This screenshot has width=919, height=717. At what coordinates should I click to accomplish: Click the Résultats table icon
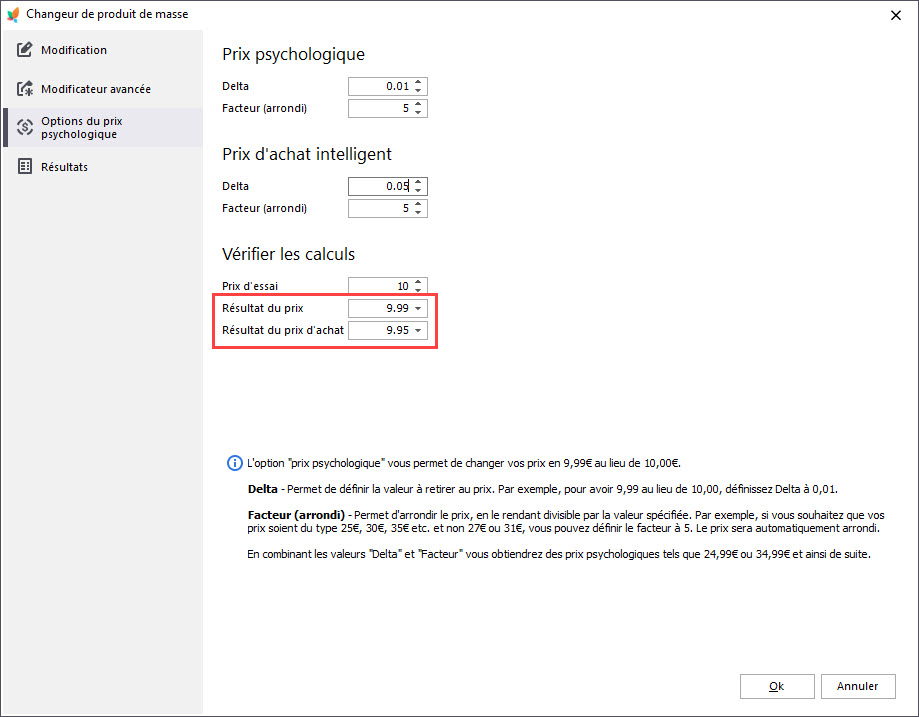(25, 166)
